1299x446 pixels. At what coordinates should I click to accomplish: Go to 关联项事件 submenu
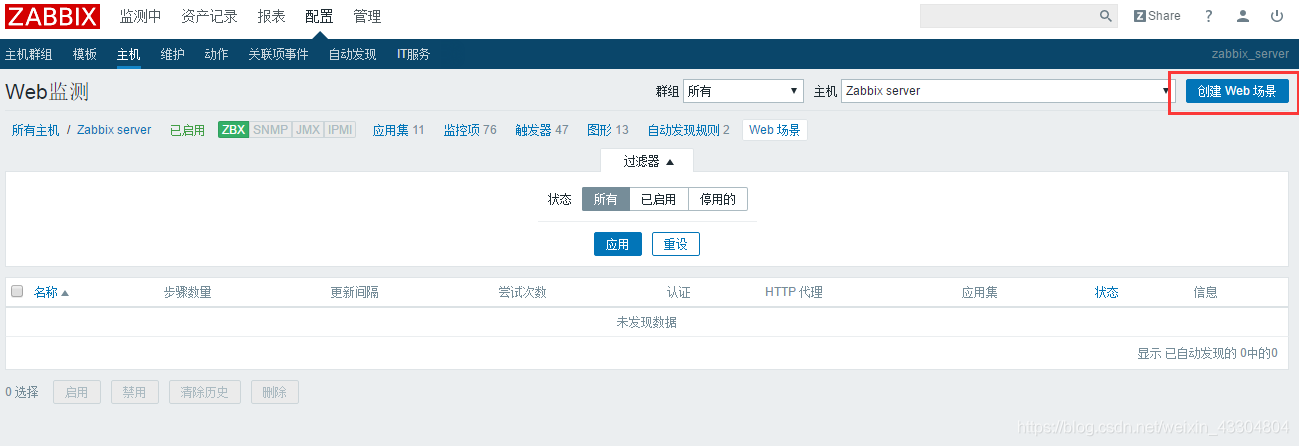[278, 54]
